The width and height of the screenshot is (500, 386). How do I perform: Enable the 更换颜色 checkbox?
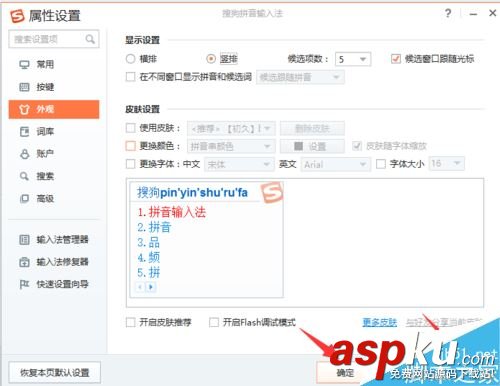(130, 146)
